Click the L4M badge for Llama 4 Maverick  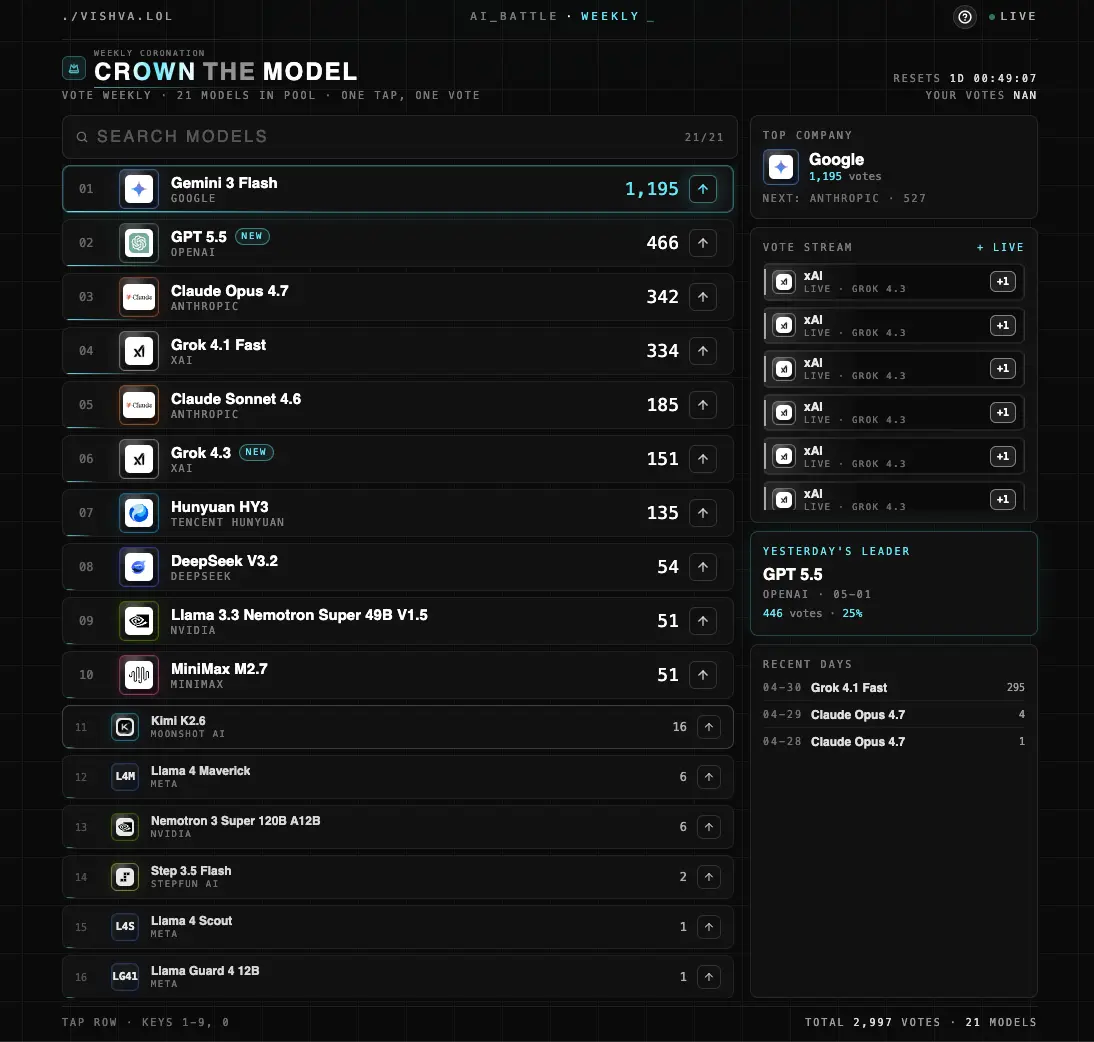(x=125, y=777)
